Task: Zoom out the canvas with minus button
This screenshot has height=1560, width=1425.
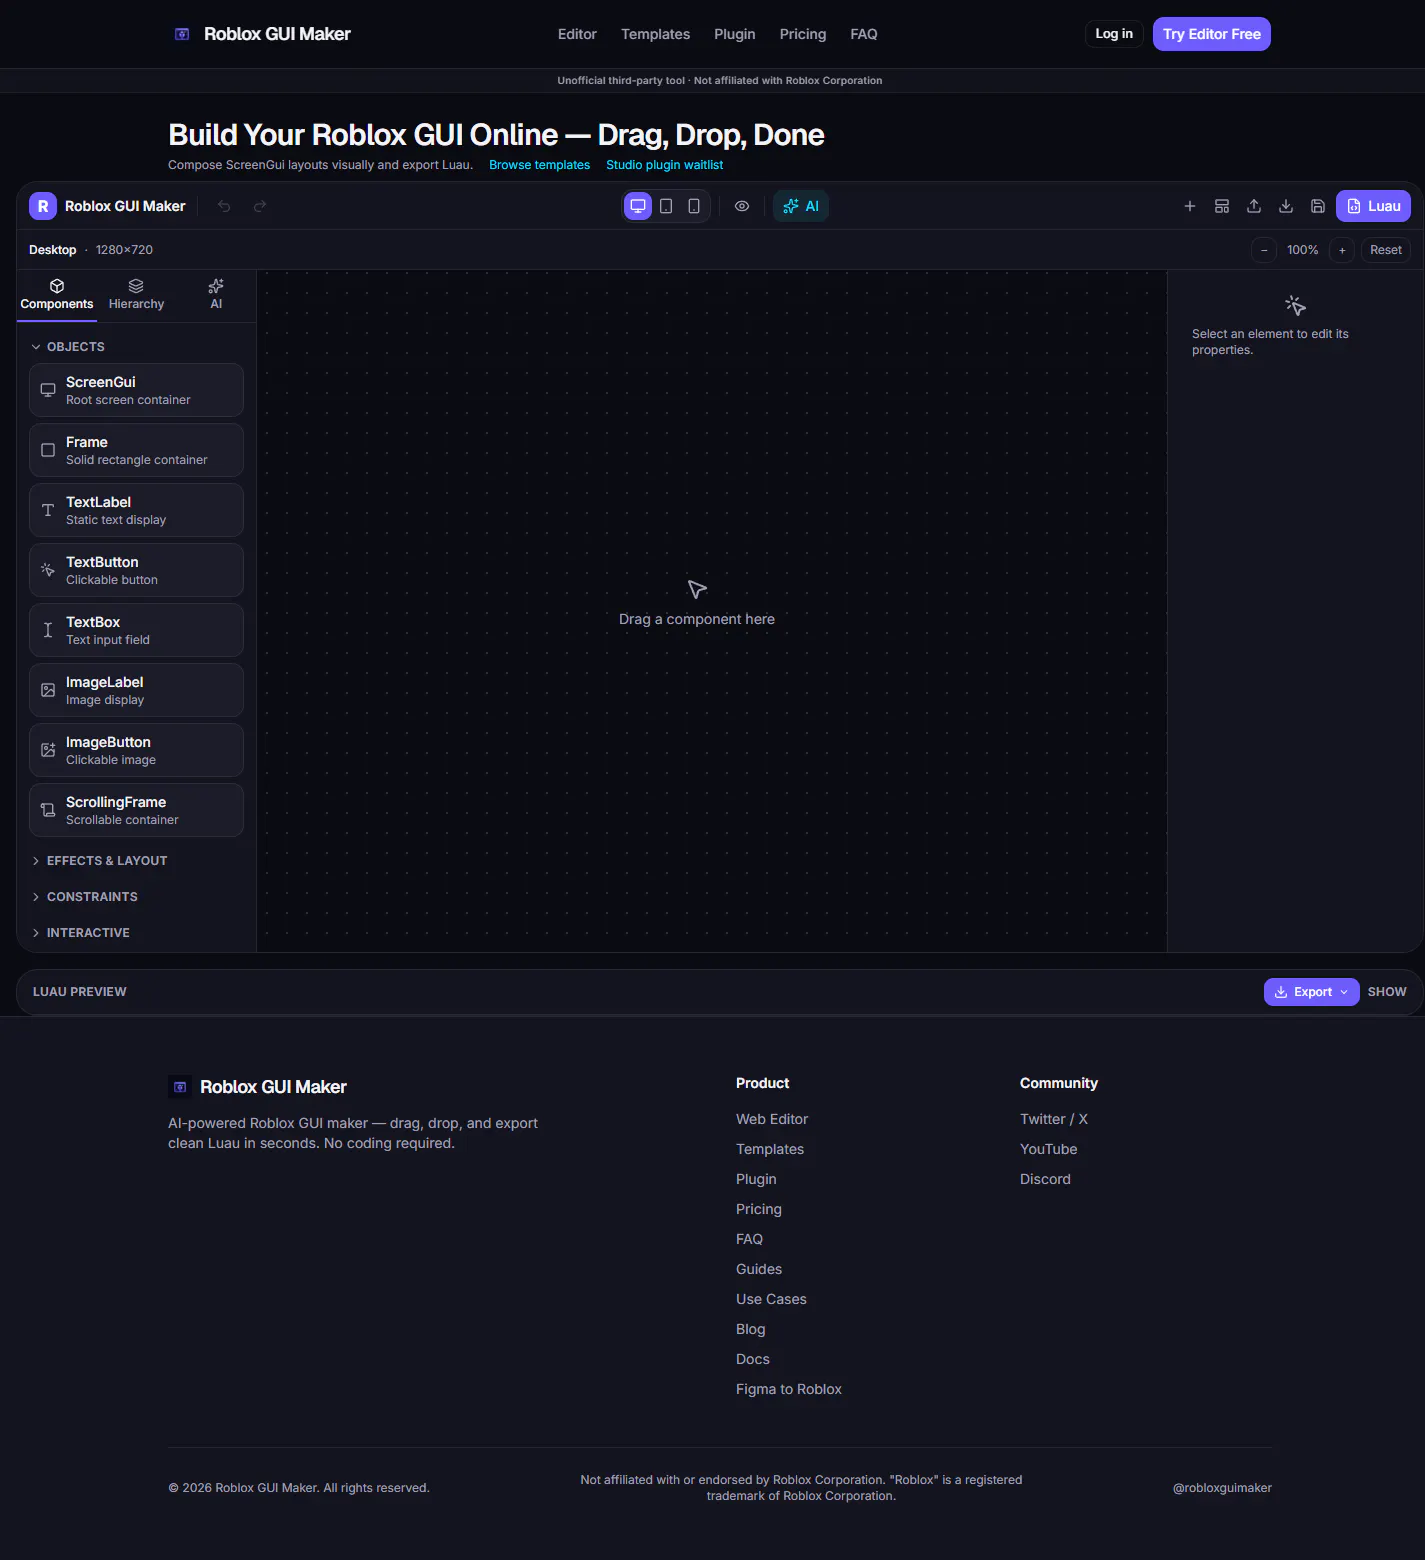Action: pyautogui.click(x=1264, y=250)
